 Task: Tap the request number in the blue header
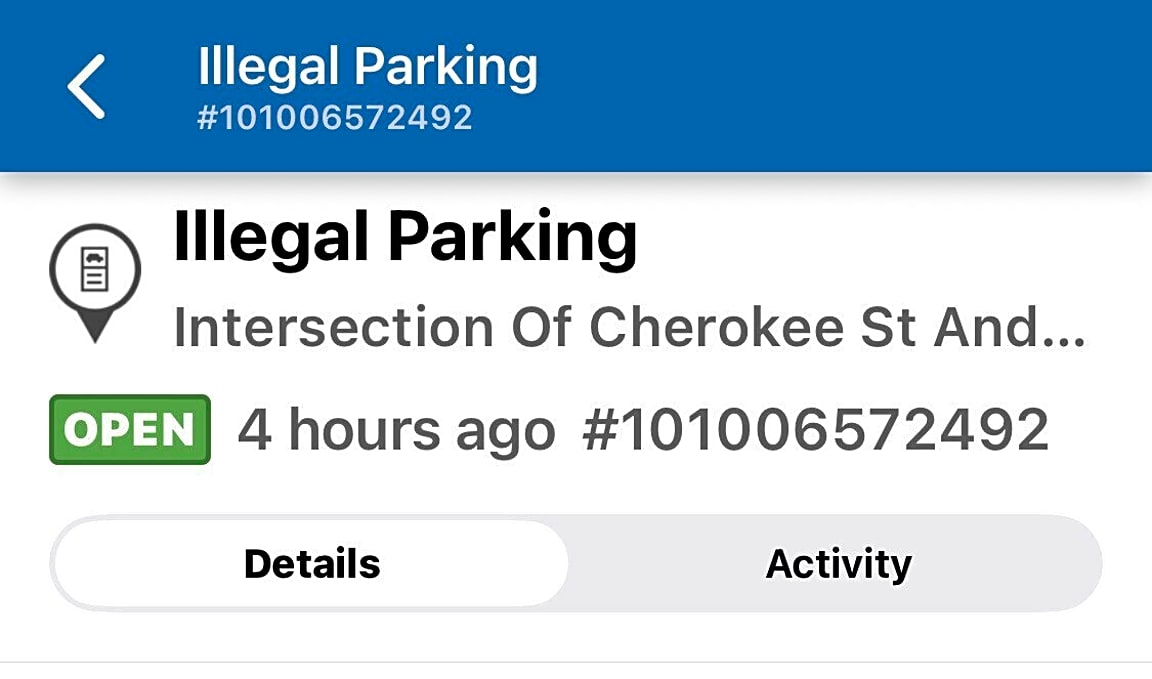(x=335, y=118)
